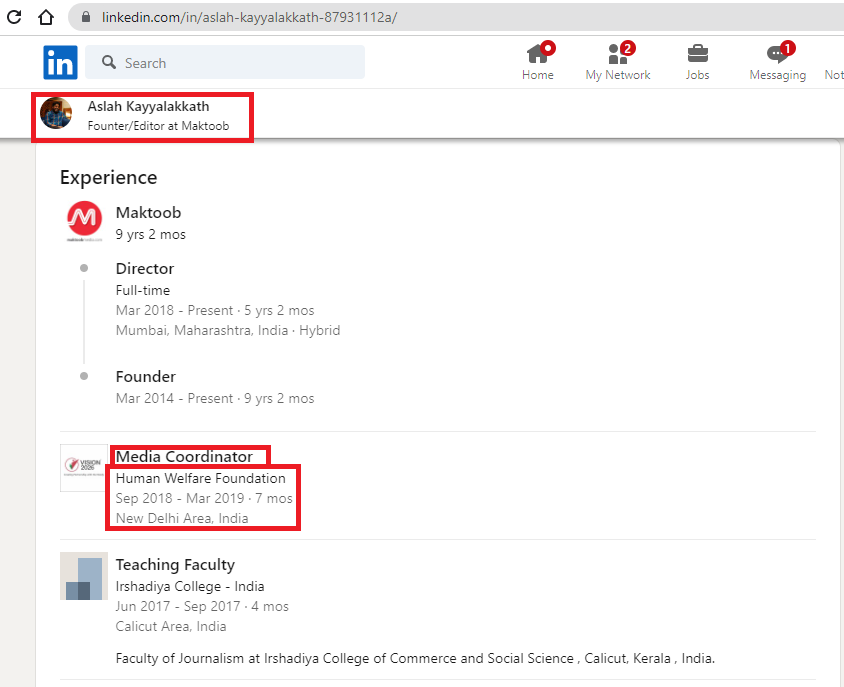Image resolution: width=844 pixels, height=687 pixels.
Task: Click the Jobs briefcase icon
Action: 698,54
